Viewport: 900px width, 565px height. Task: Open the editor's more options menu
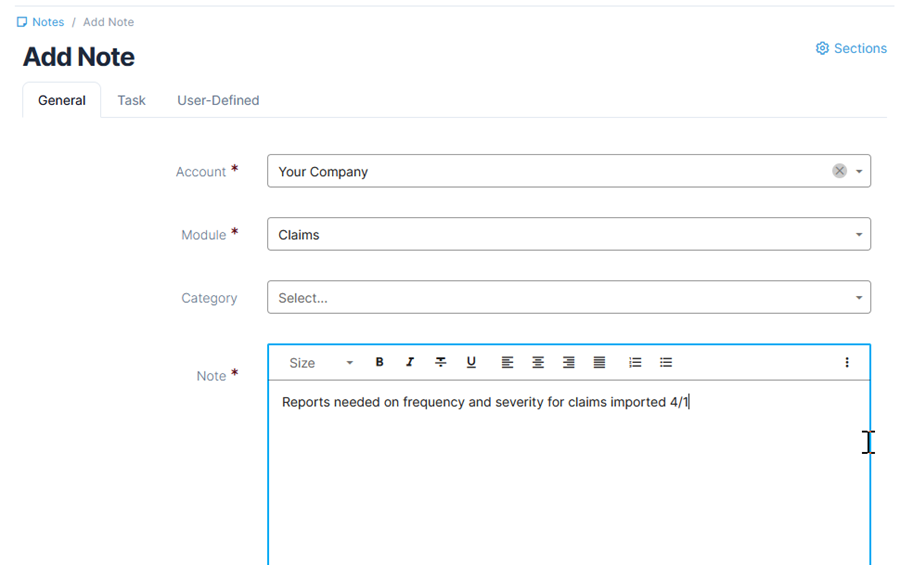click(847, 362)
